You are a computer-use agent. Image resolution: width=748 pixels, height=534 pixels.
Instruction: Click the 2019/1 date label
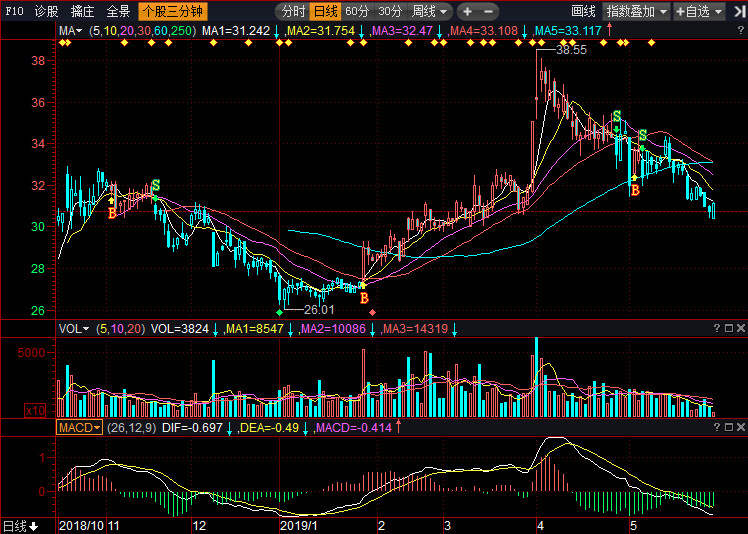pos(299,526)
